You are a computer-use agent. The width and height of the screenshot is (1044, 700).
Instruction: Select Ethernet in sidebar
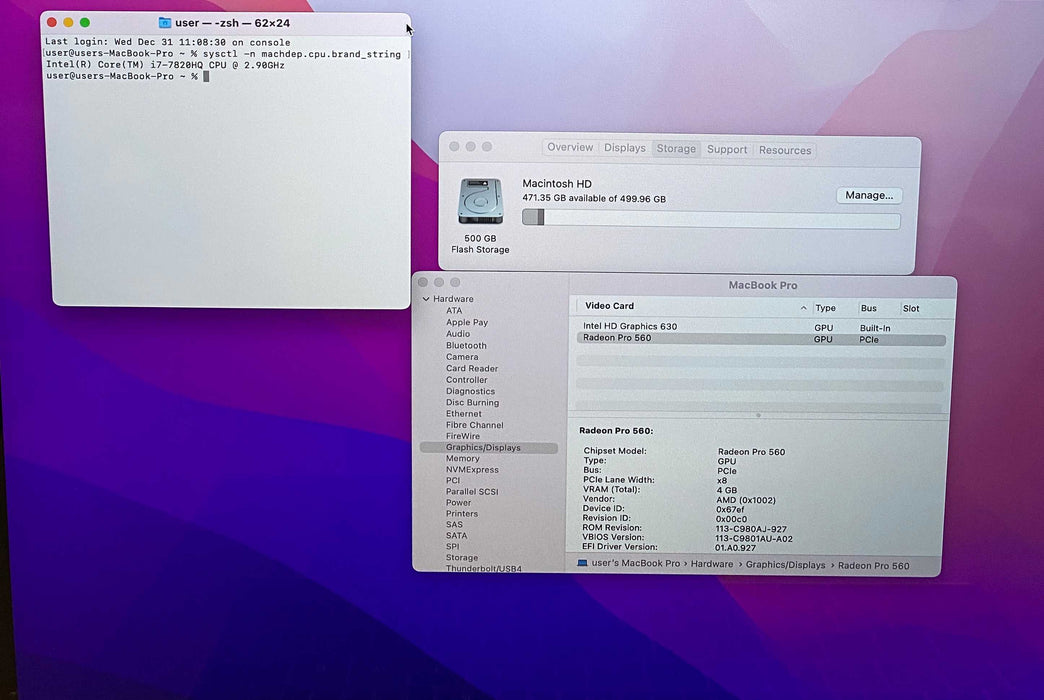coord(463,414)
